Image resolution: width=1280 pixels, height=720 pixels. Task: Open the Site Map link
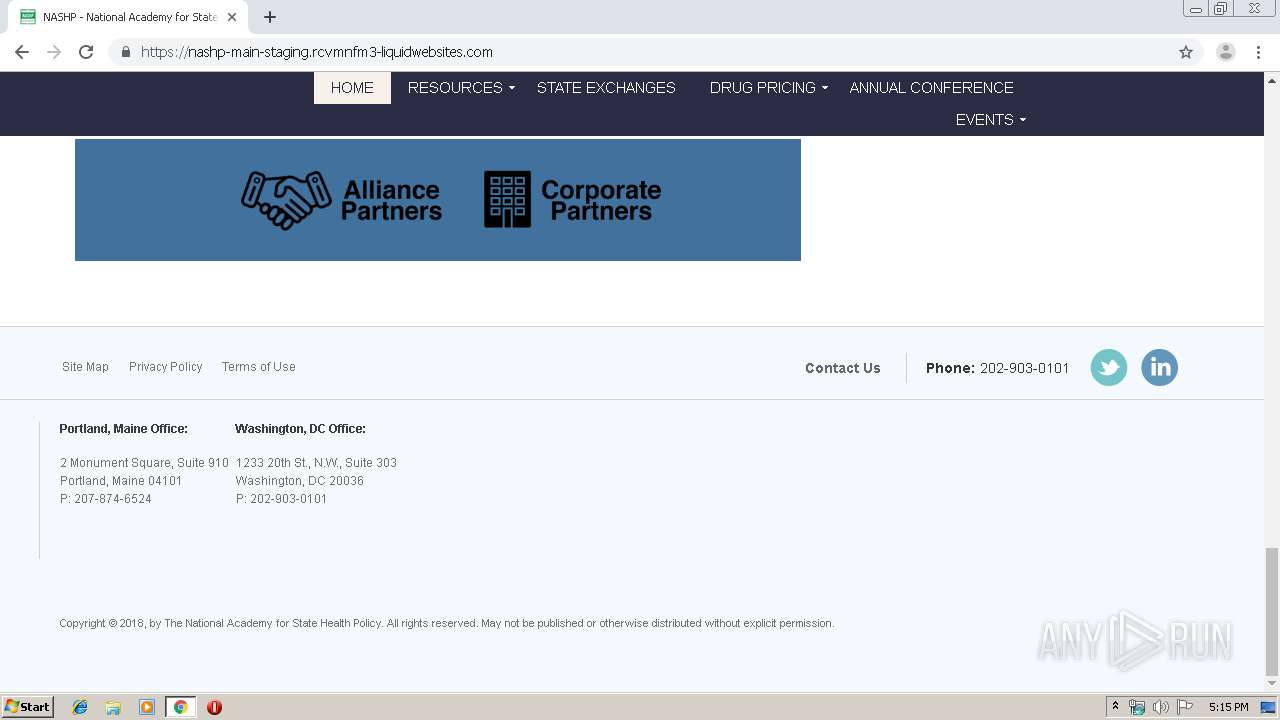(85, 367)
